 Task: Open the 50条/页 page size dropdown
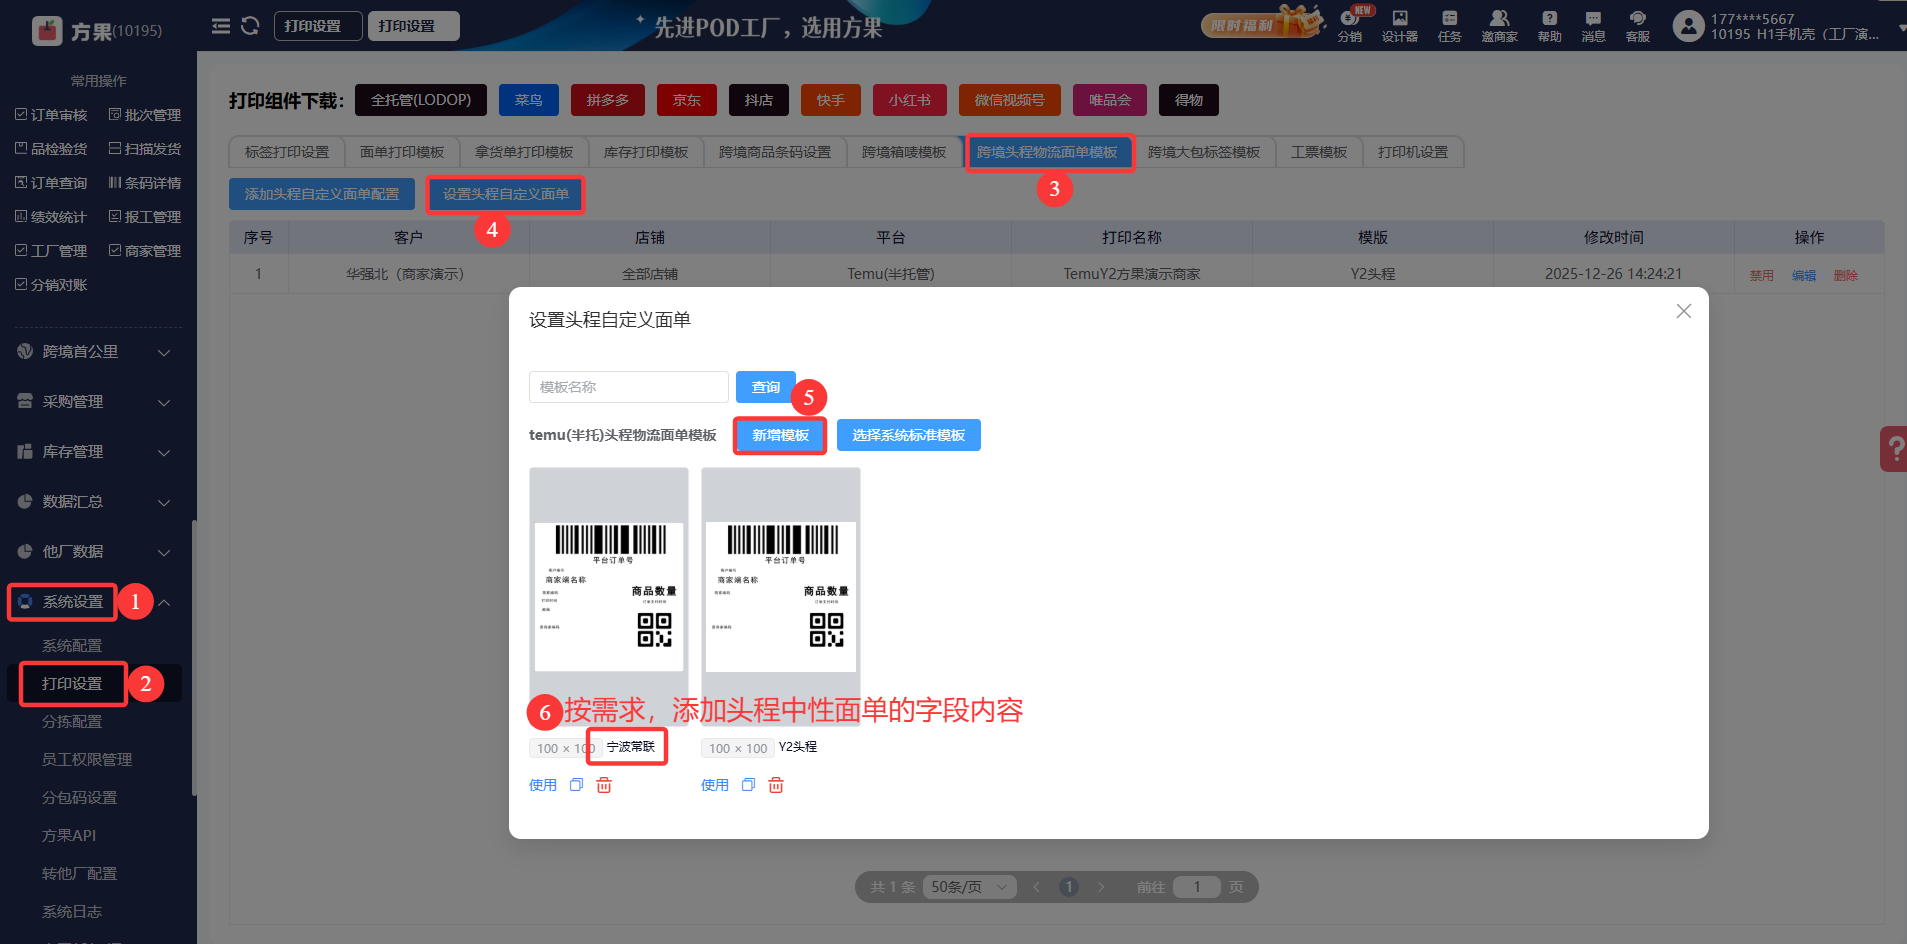point(969,887)
